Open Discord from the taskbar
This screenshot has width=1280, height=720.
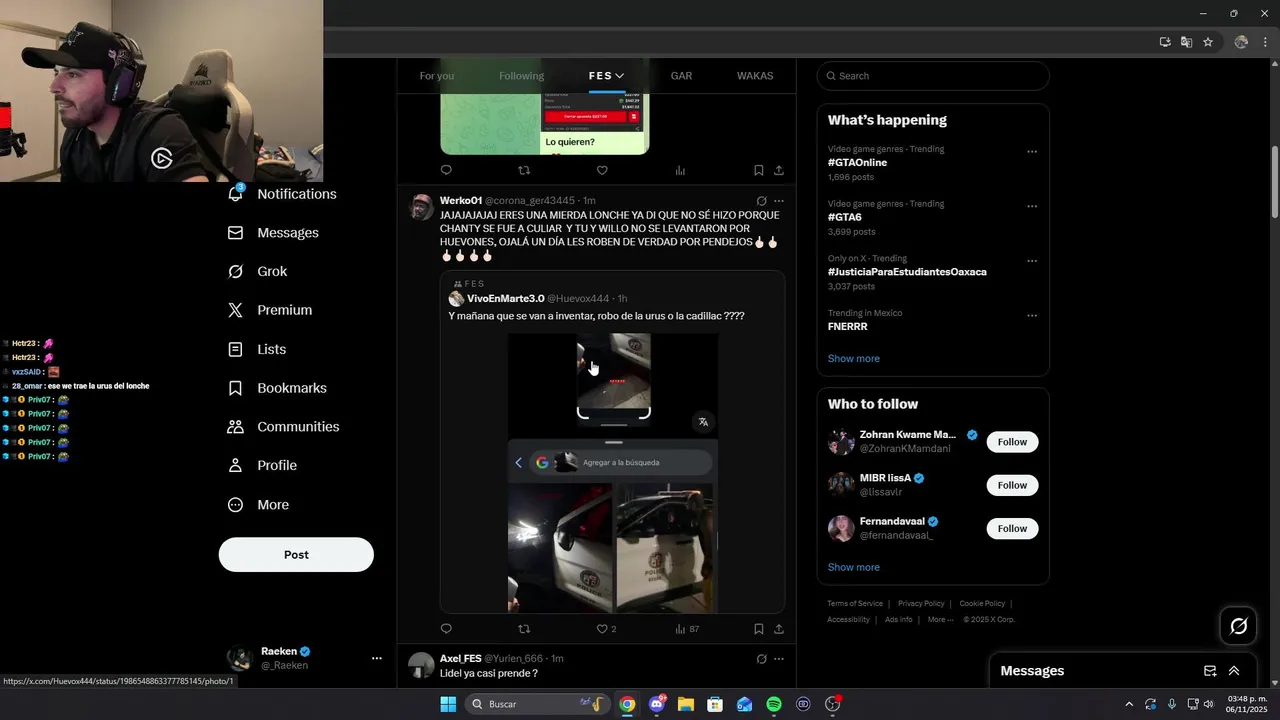[657, 704]
